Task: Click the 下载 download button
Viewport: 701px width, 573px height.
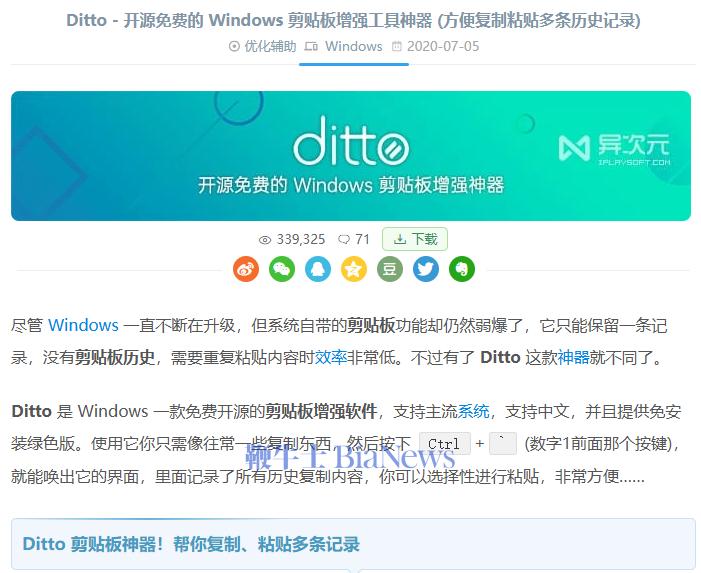Action: tap(415, 239)
